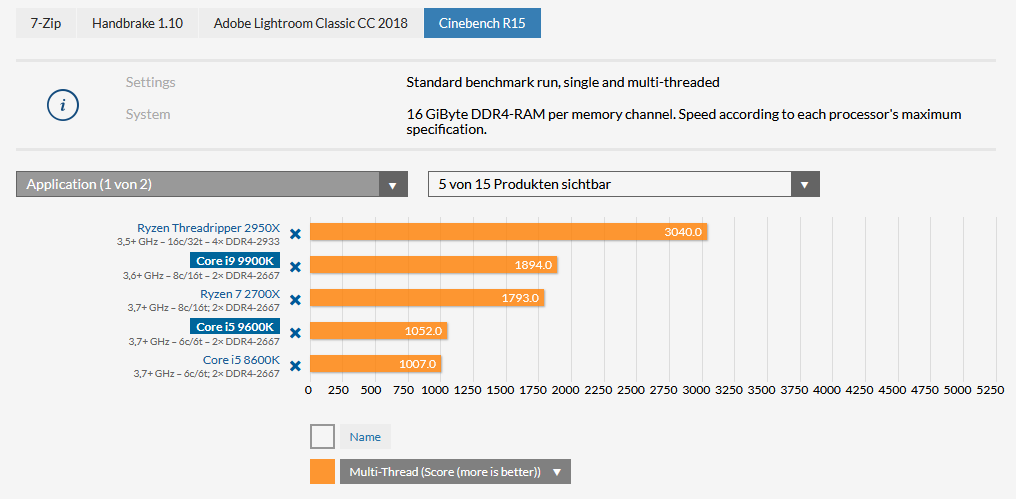Open the Ryzen Threadripper 2950X link

point(208,228)
